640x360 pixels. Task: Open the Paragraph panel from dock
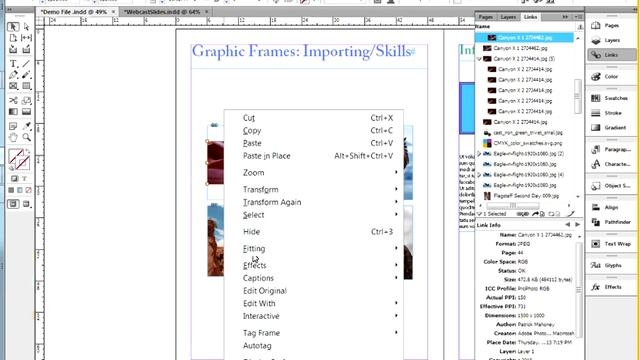pyautogui.click(x=611, y=149)
